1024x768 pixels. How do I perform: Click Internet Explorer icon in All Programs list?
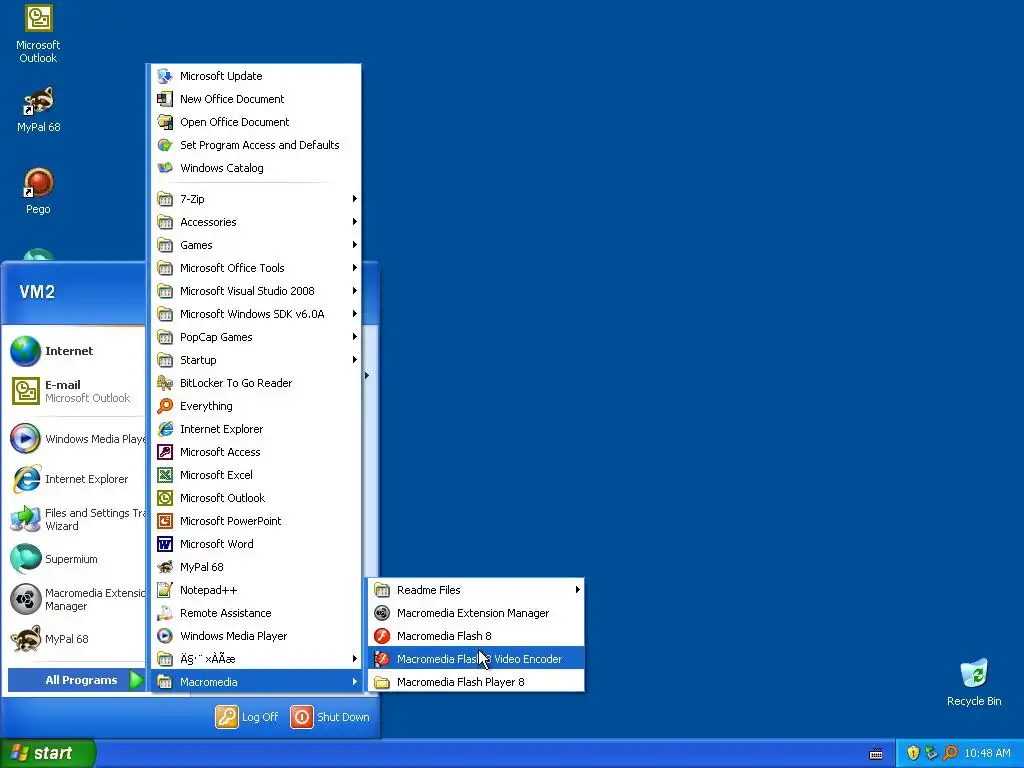[165, 429]
